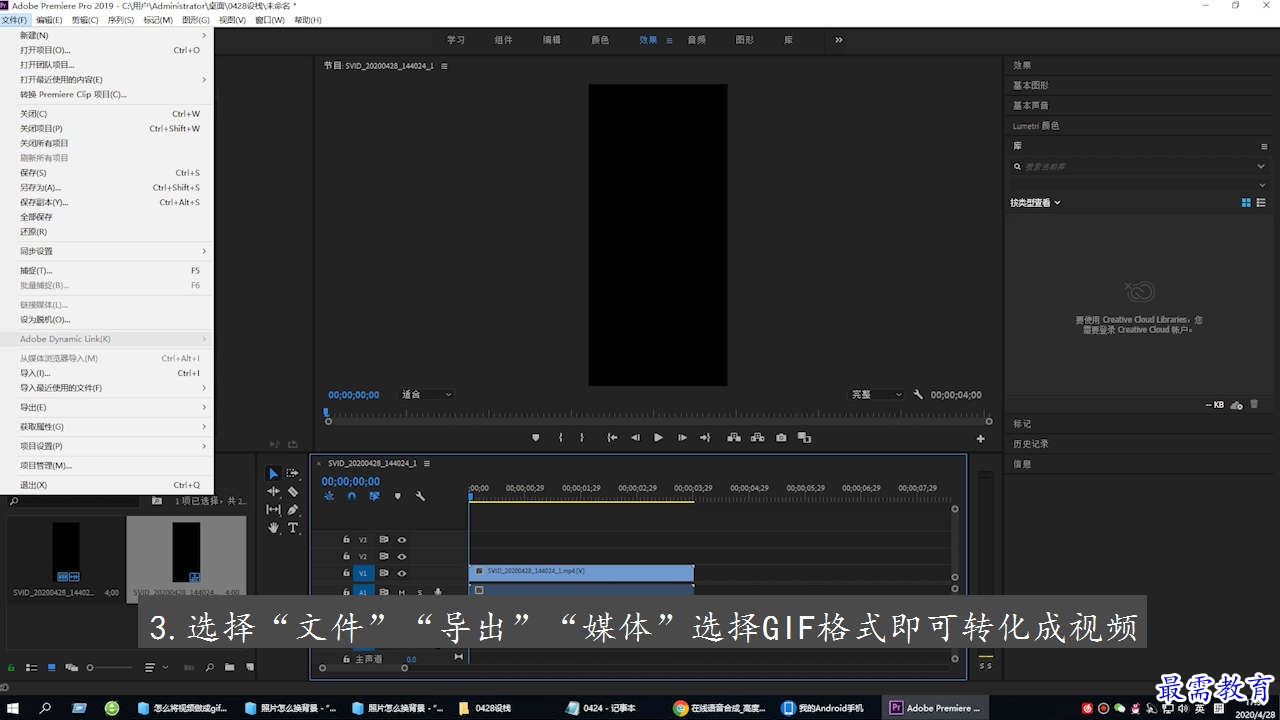Screen dimensions: 1280x720
Task: Step forward one frame
Action: pyautogui.click(x=682, y=437)
